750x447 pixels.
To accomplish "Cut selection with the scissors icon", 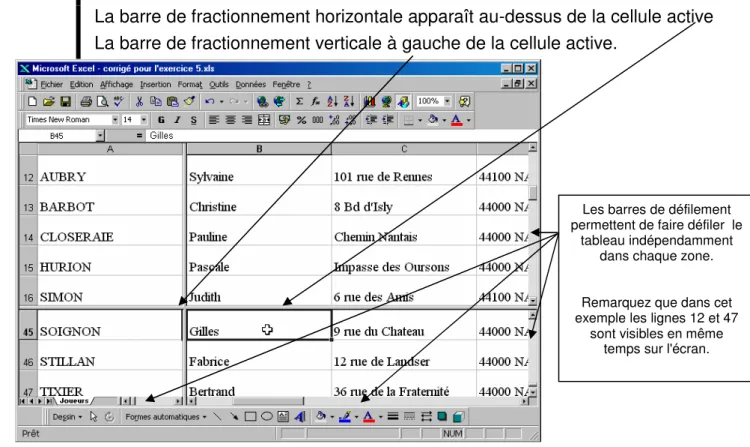I will pyautogui.click(x=139, y=101).
